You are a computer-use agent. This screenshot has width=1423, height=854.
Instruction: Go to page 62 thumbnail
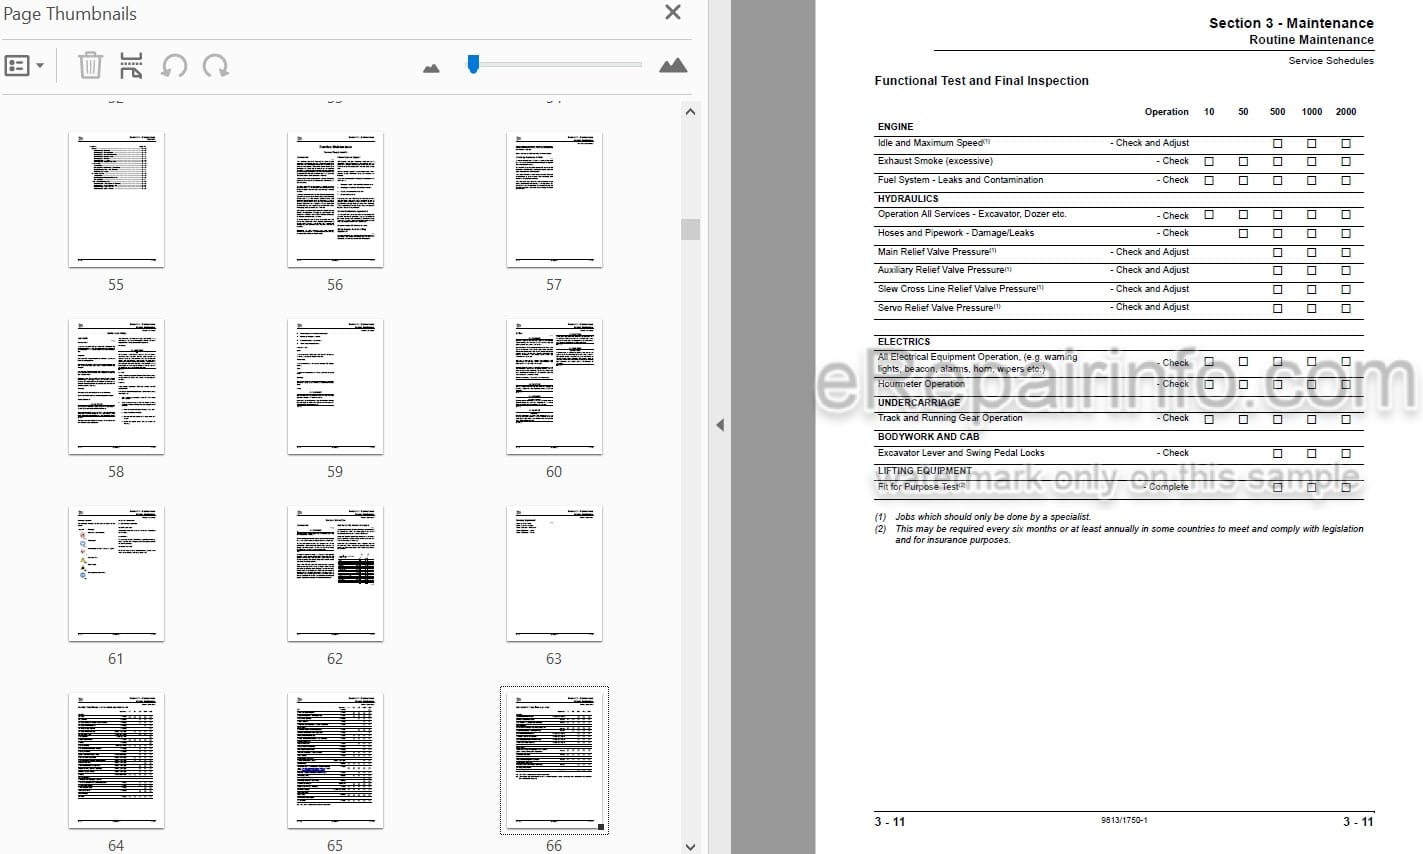pos(335,574)
